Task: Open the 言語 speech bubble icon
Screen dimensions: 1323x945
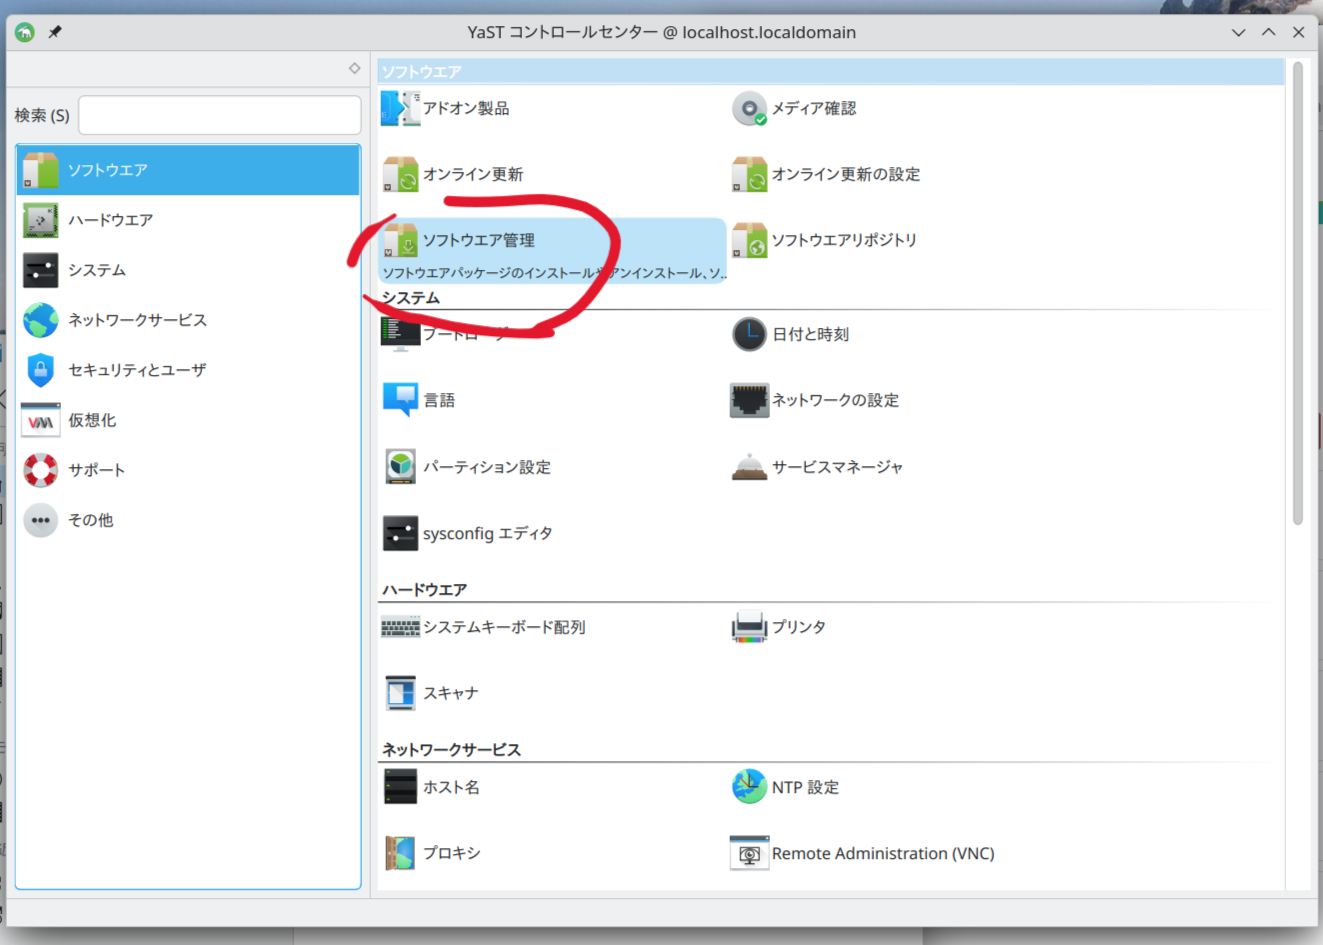Action: [x=400, y=400]
